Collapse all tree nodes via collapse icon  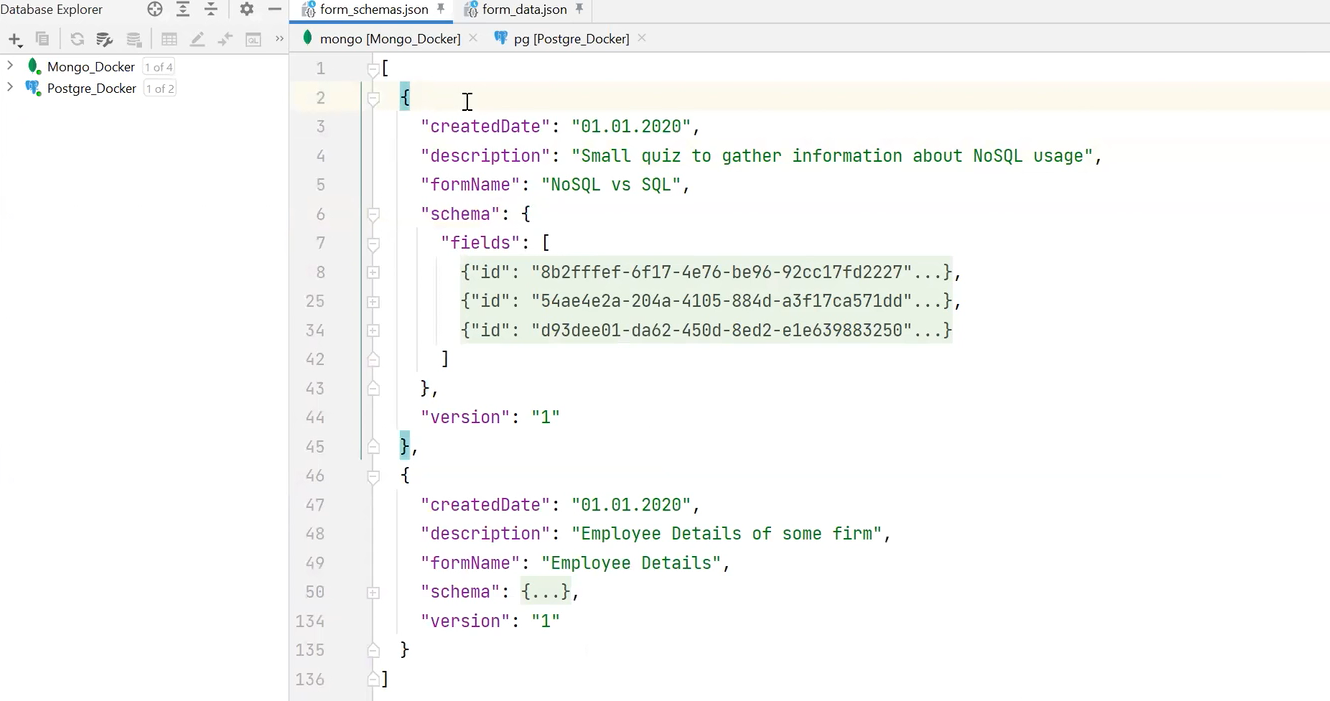pyautogui.click(x=211, y=9)
